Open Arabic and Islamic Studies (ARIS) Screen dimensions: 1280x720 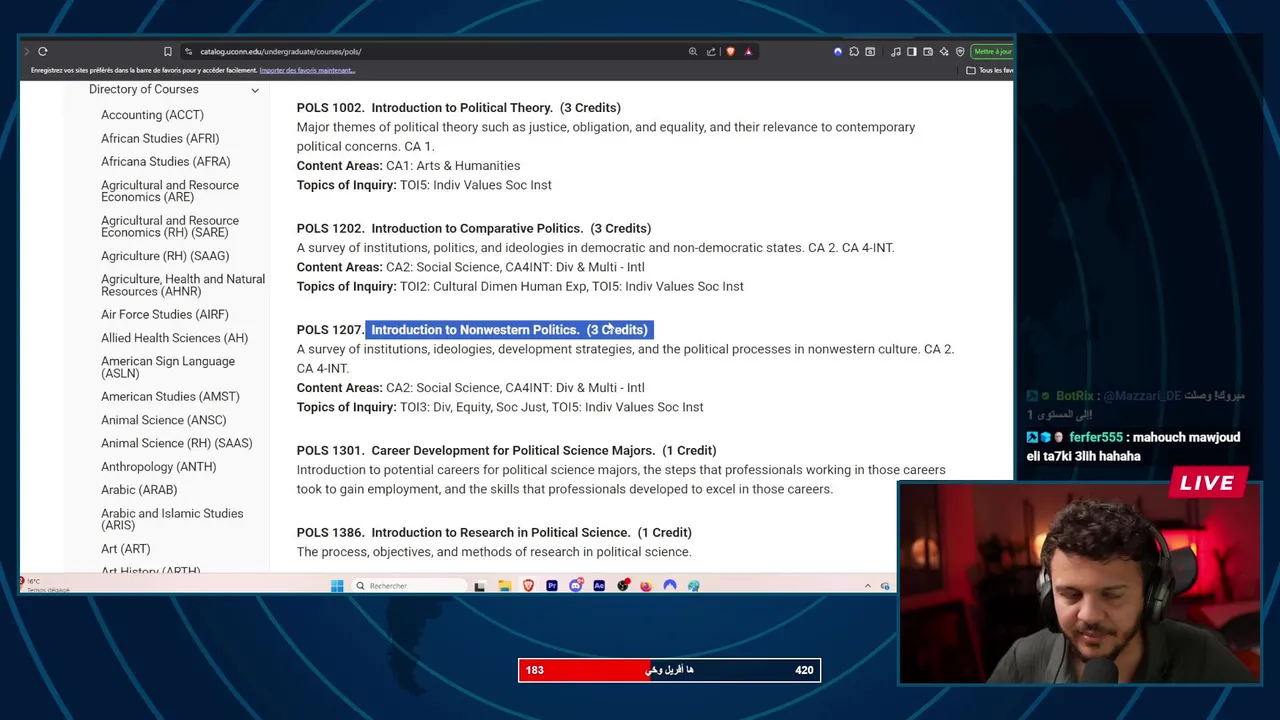[172, 519]
